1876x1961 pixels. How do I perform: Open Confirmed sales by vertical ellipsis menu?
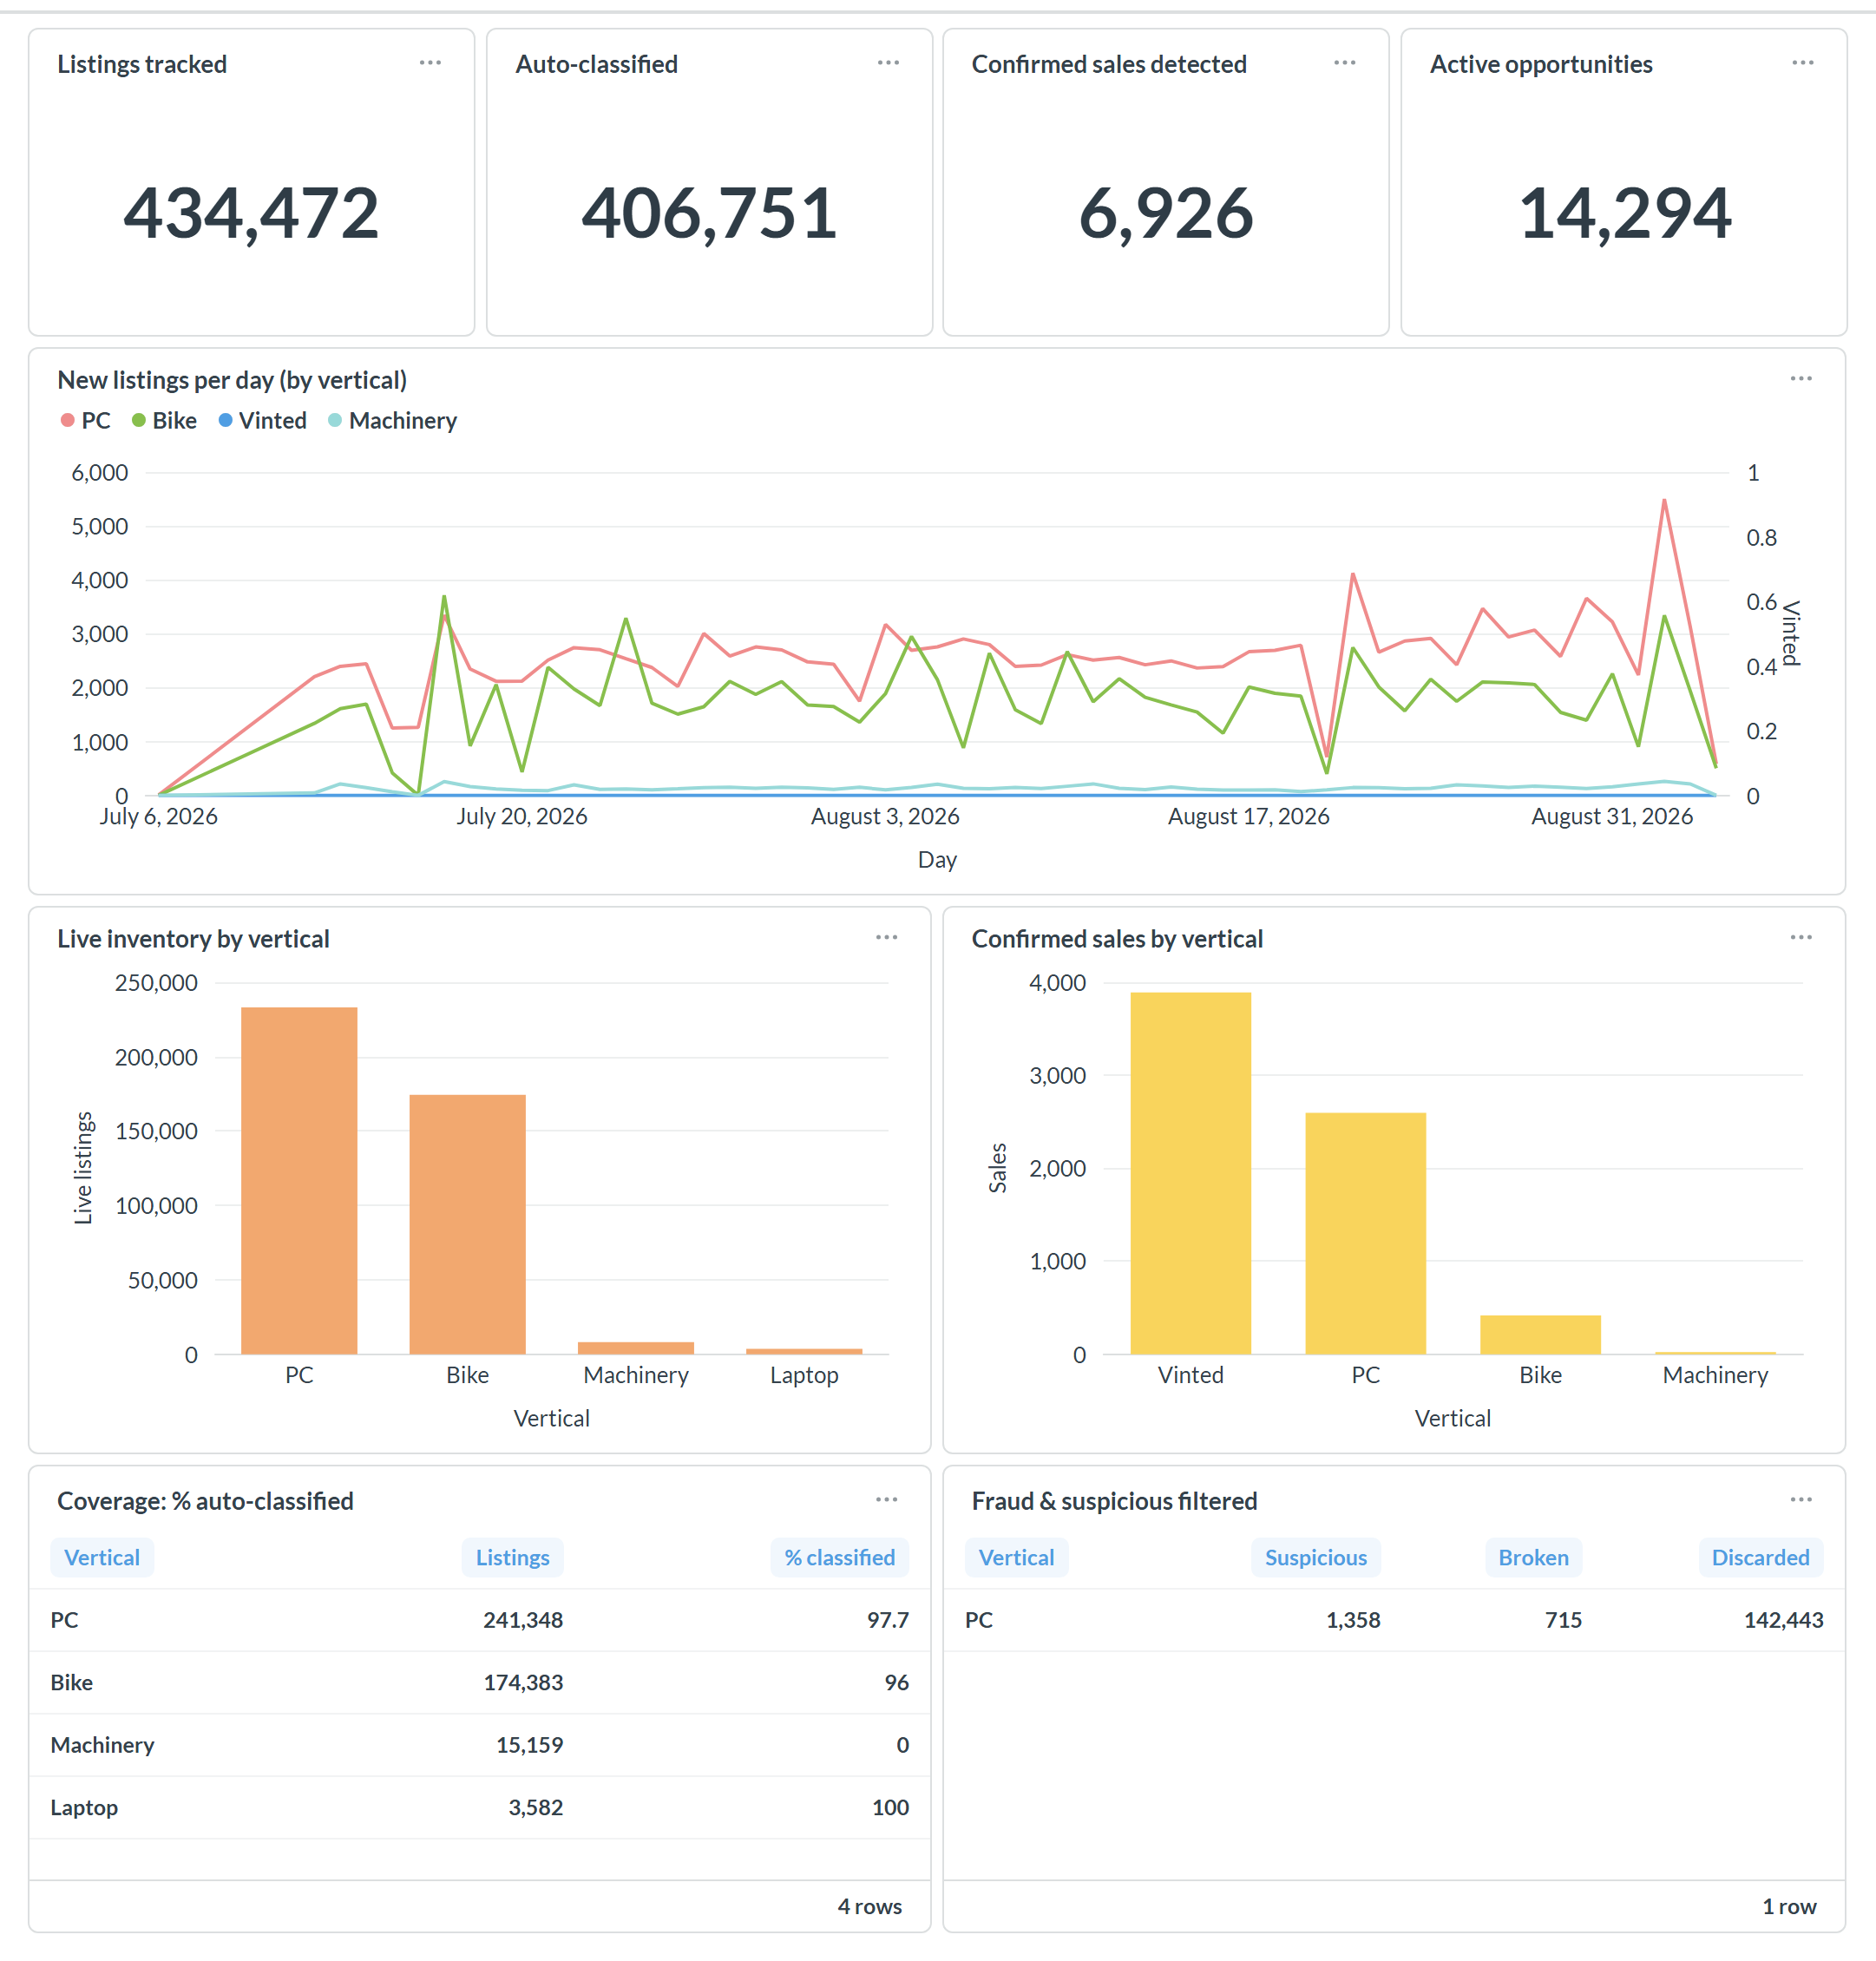(x=1801, y=938)
